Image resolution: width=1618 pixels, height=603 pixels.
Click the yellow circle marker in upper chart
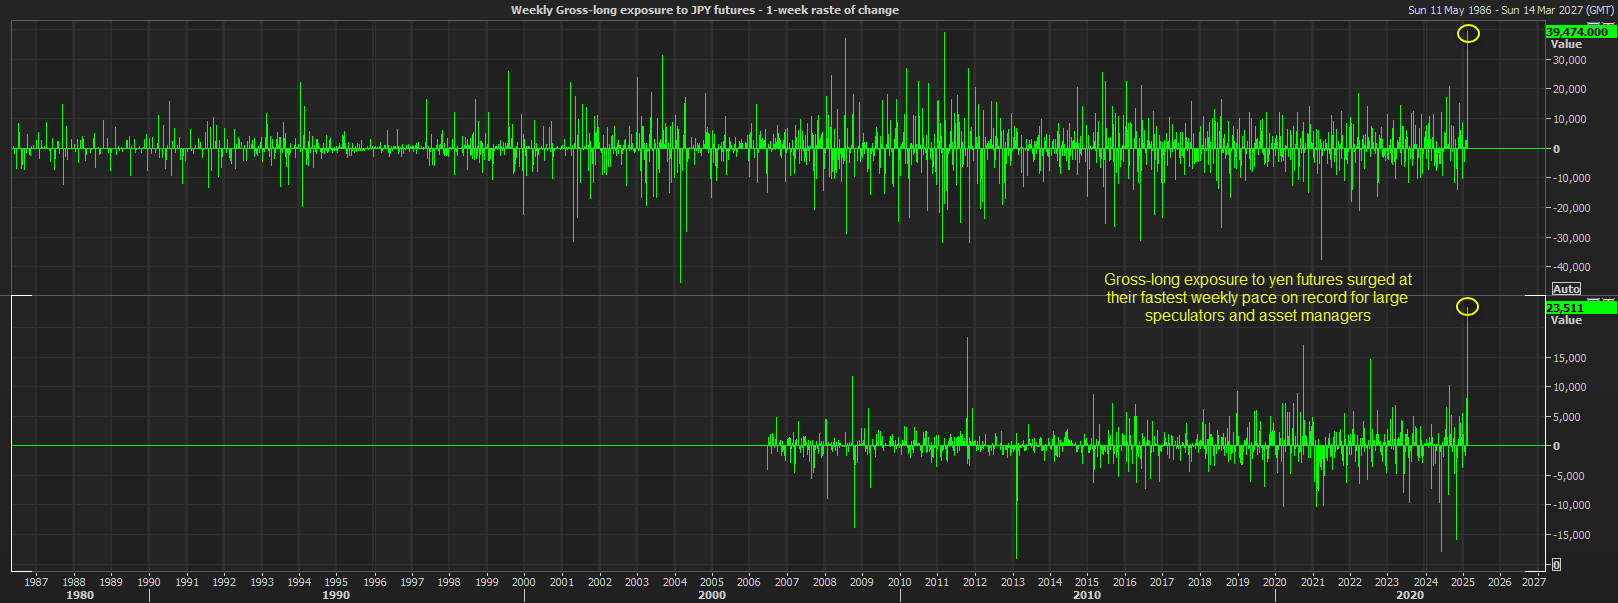(x=1467, y=34)
